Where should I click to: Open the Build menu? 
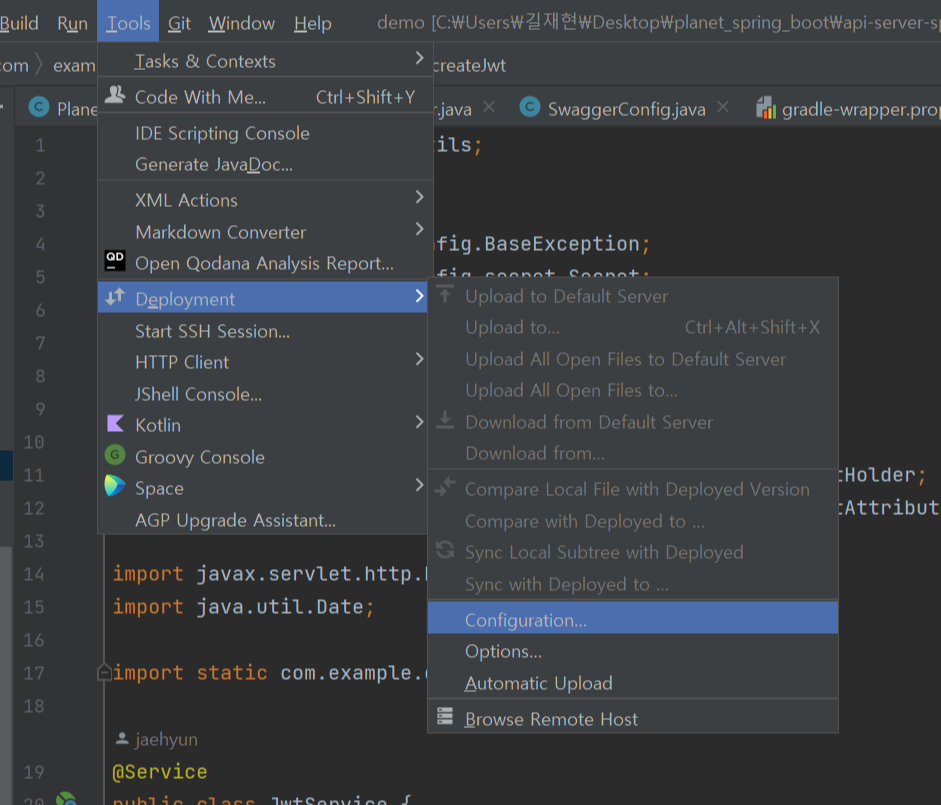click(19, 23)
